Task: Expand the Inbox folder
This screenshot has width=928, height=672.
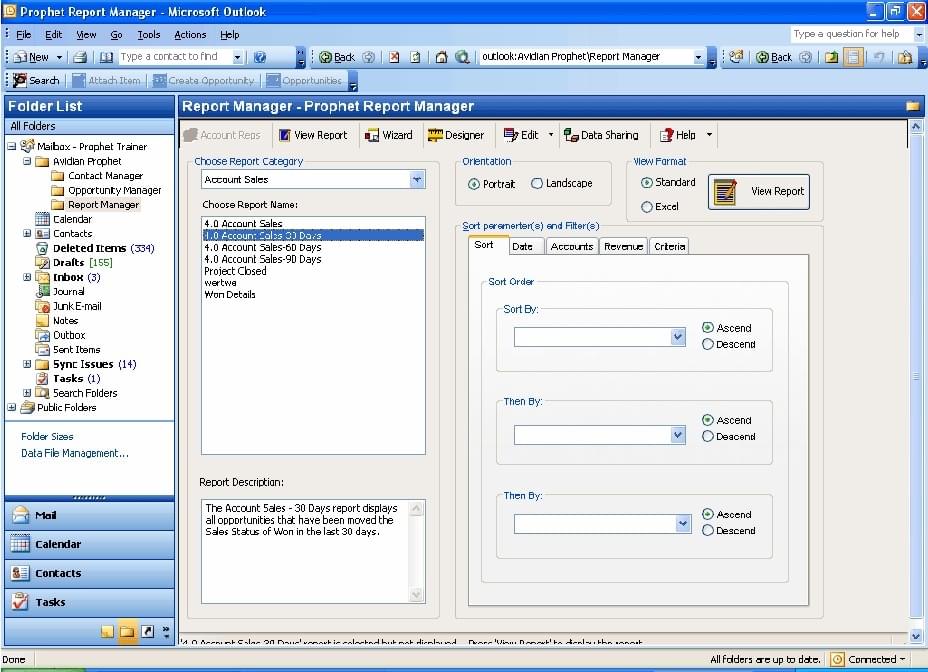Action: [x=27, y=277]
